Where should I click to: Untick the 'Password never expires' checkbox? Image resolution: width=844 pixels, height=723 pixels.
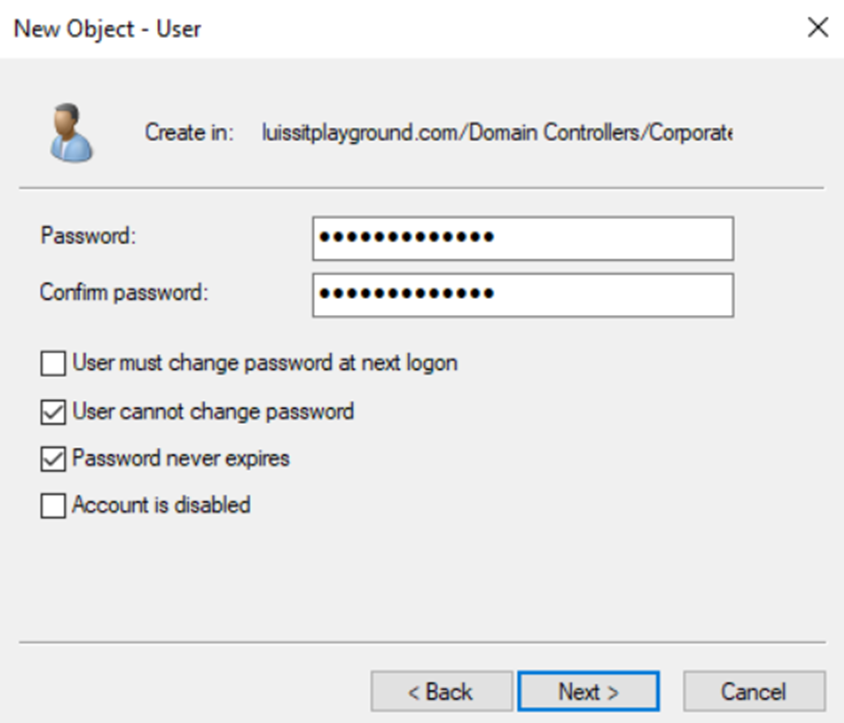coord(53,459)
